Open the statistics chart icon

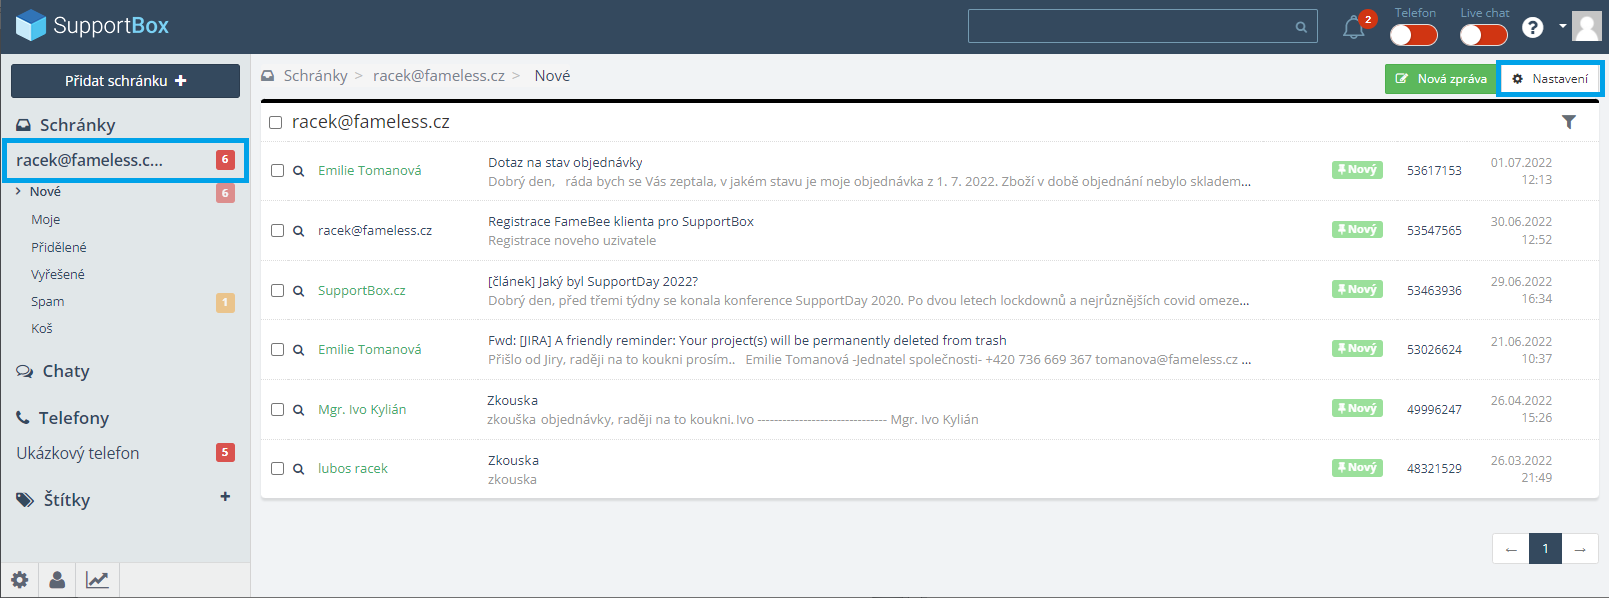click(x=97, y=580)
